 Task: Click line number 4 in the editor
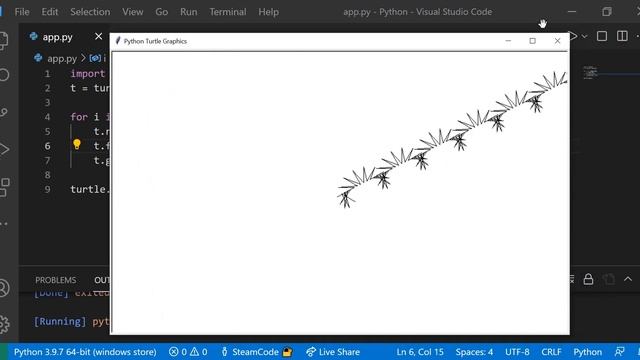pyautogui.click(x=47, y=117)
